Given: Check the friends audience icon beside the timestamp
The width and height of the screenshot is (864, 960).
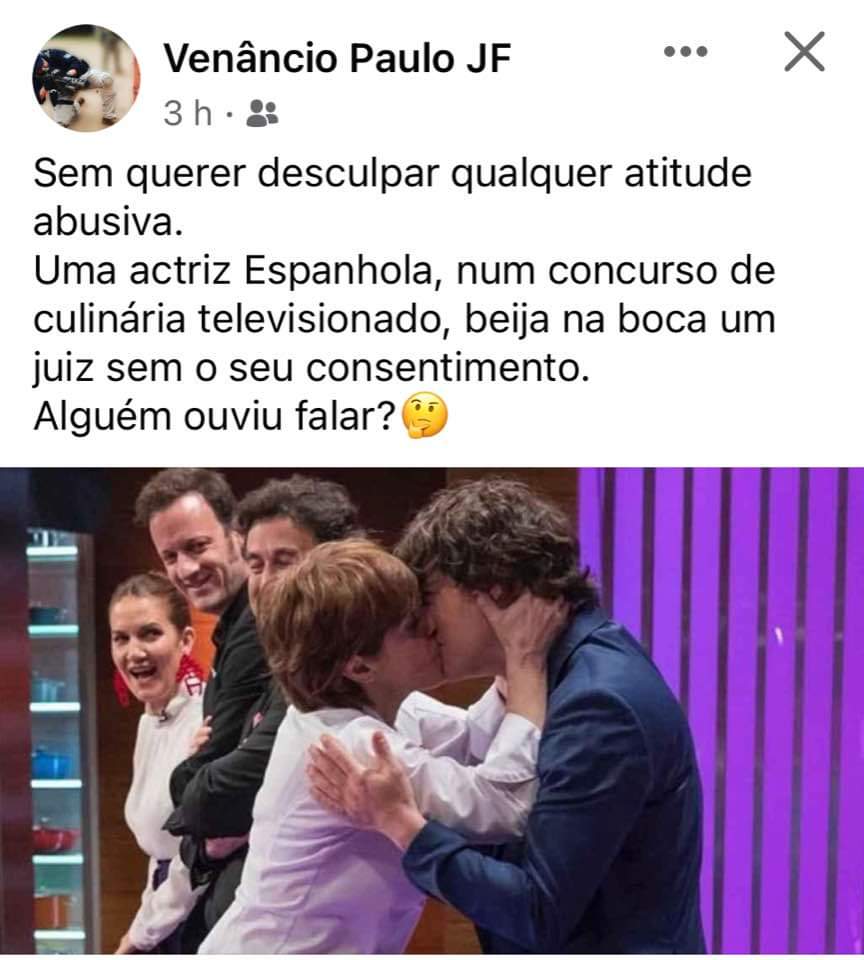Looking at the screenshot, I should click(x=262, y=113).
